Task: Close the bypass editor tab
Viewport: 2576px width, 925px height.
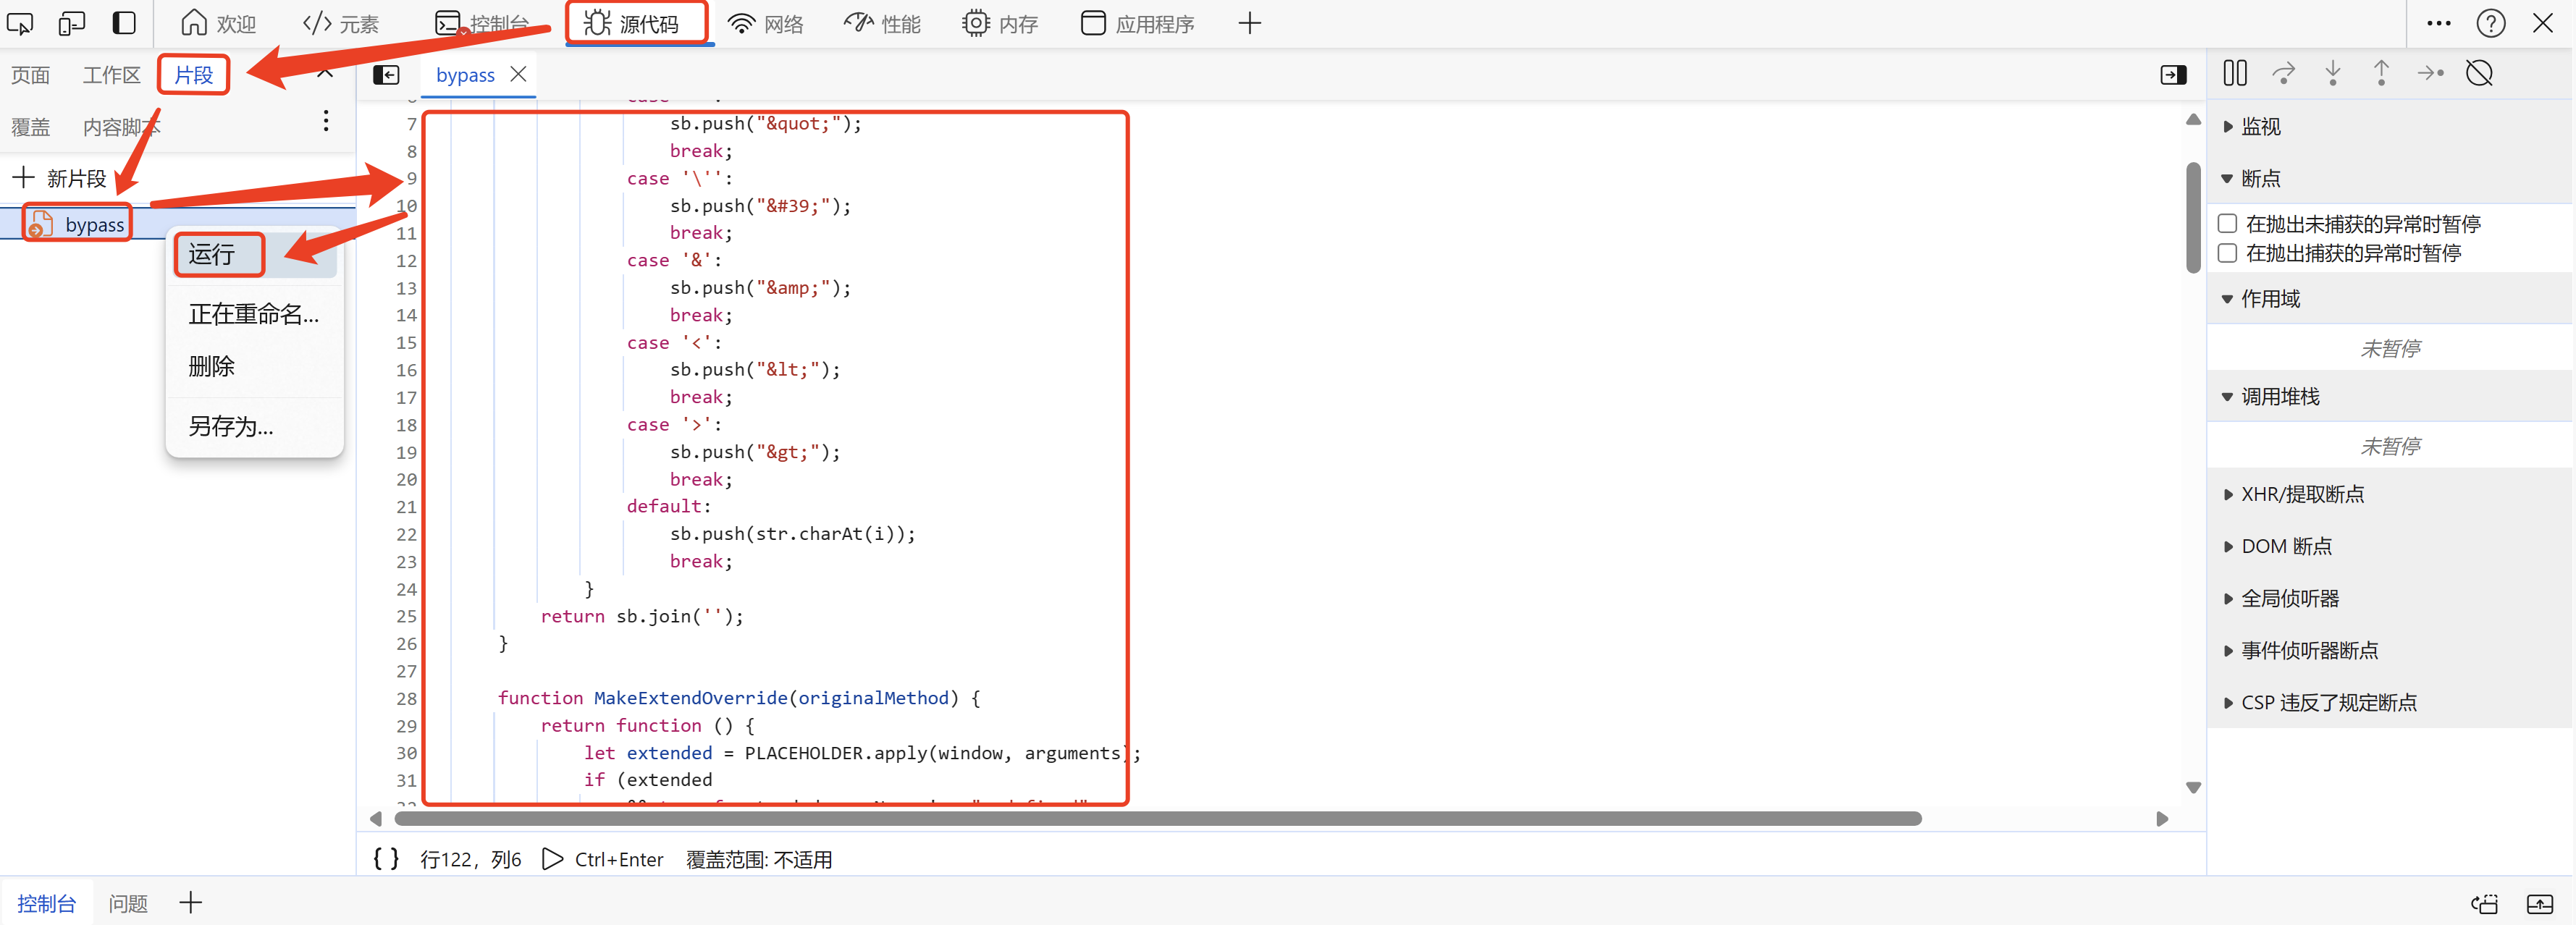Action: pyautogui.click(x=518, y=75)
